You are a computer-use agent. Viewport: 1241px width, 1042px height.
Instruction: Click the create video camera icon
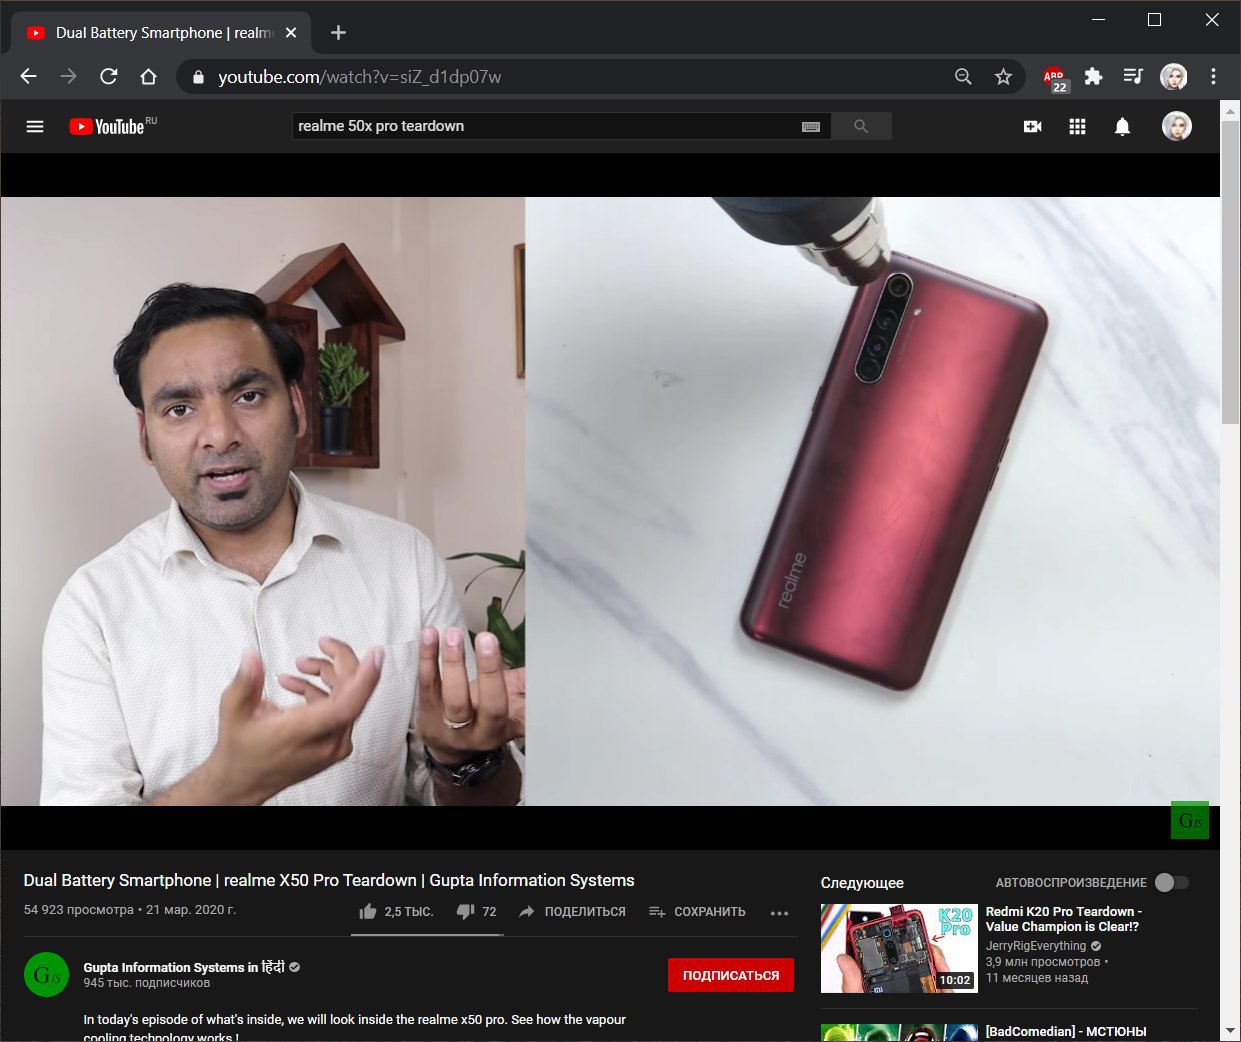point(1033,126)
